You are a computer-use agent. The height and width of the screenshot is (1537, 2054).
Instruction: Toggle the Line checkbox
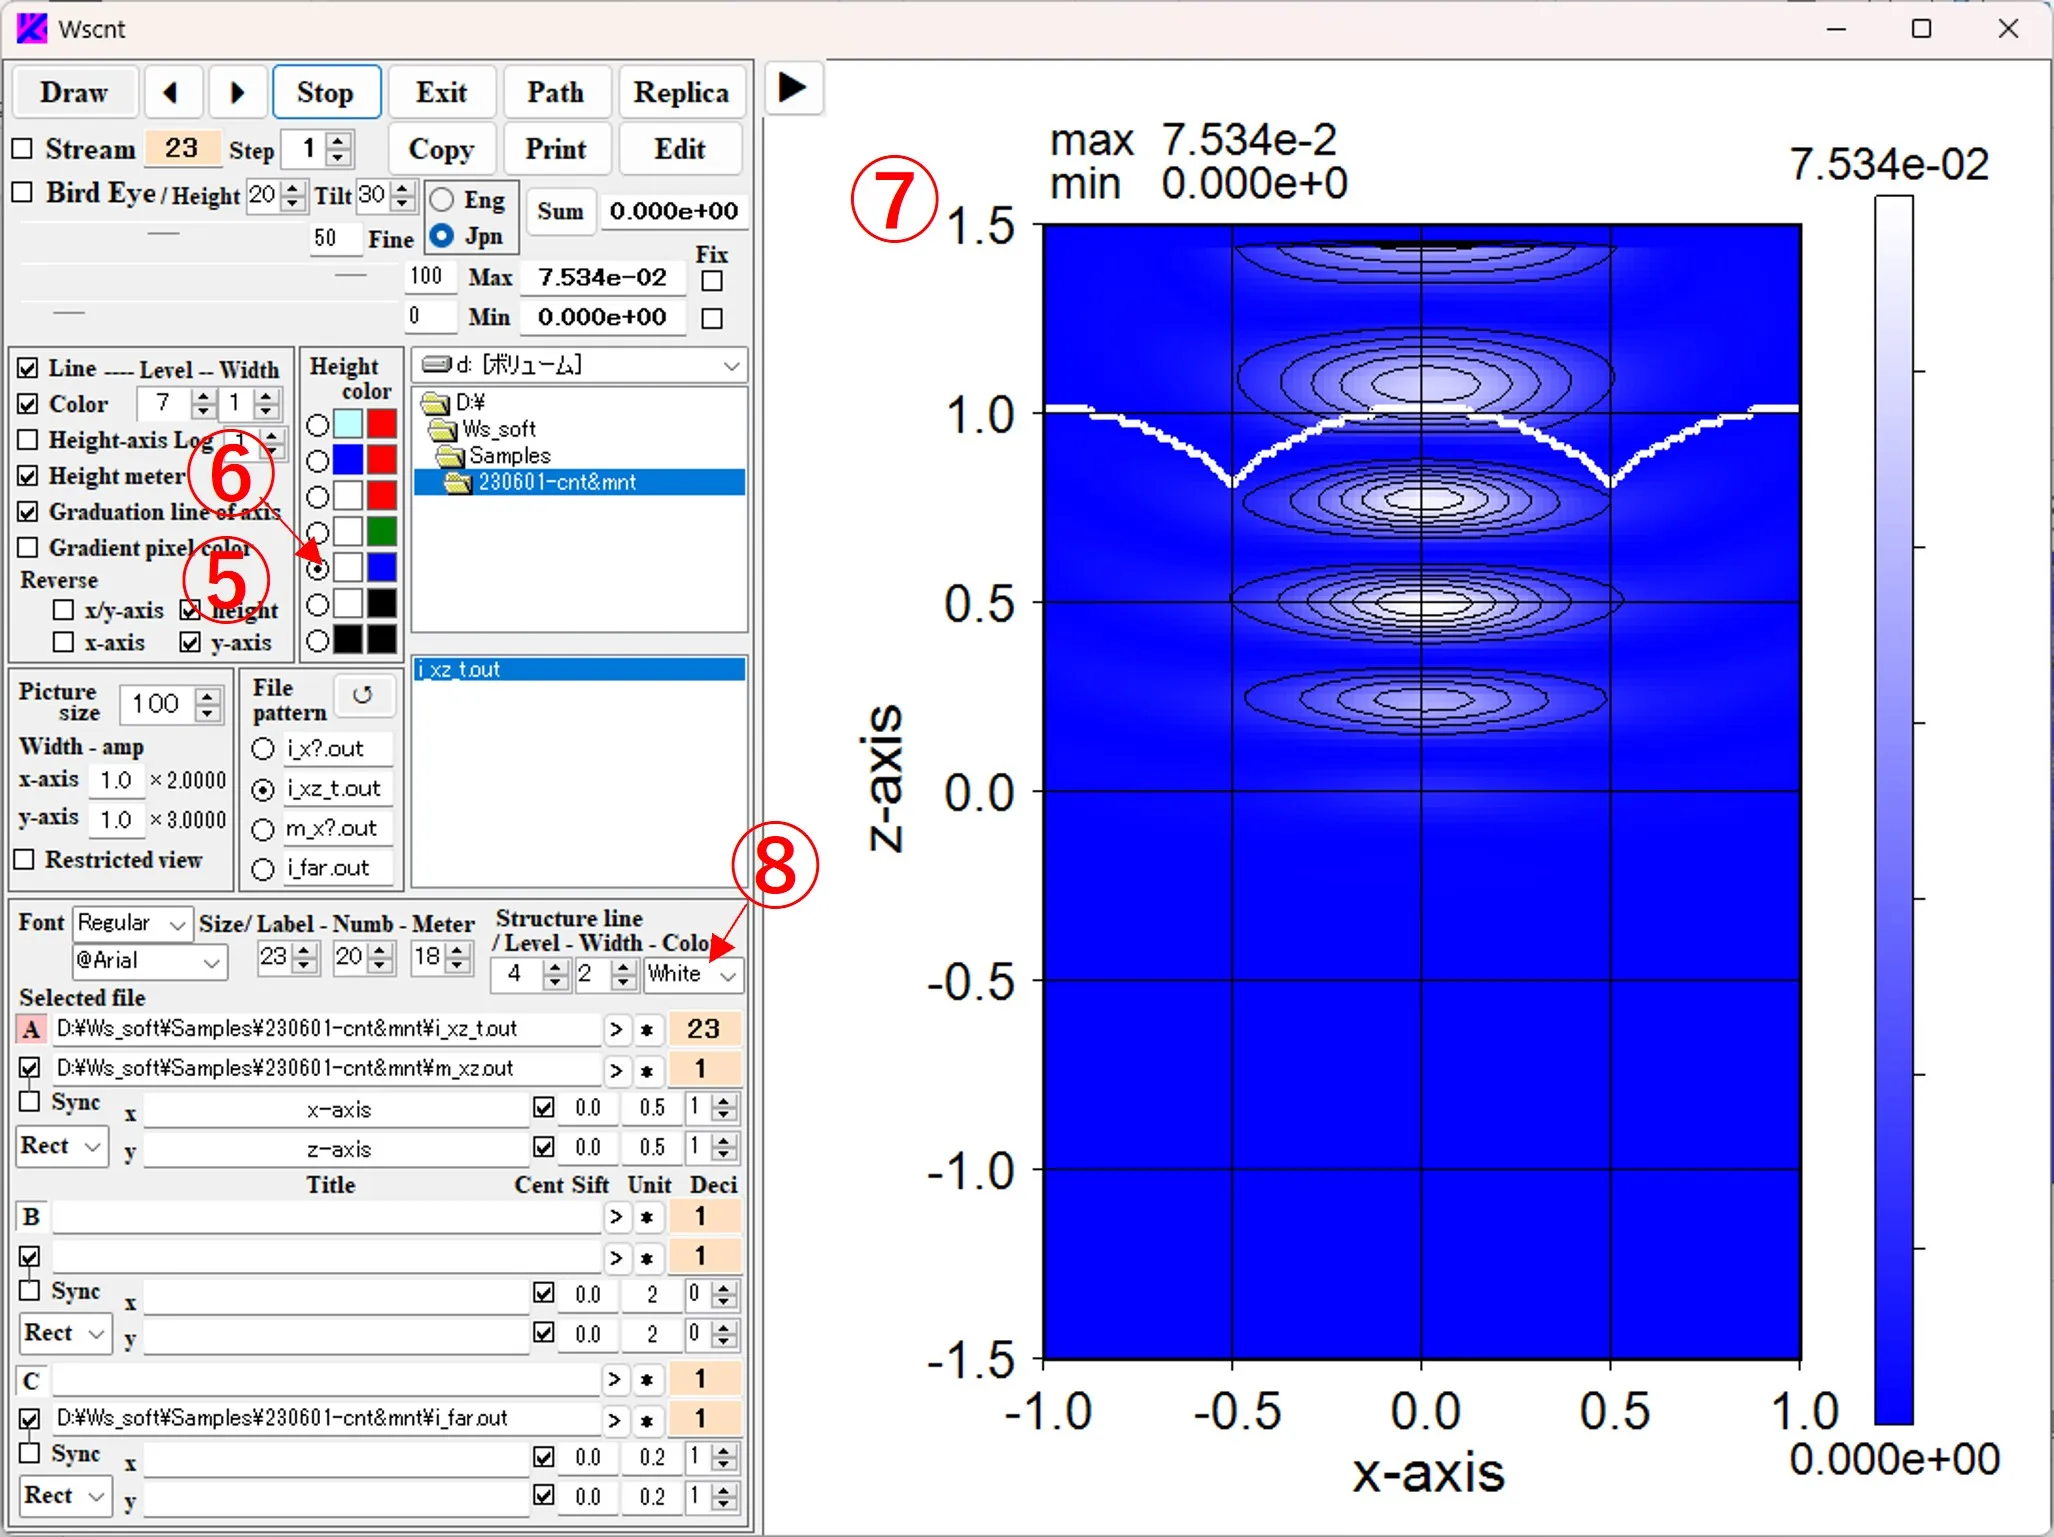coord(28,368)
